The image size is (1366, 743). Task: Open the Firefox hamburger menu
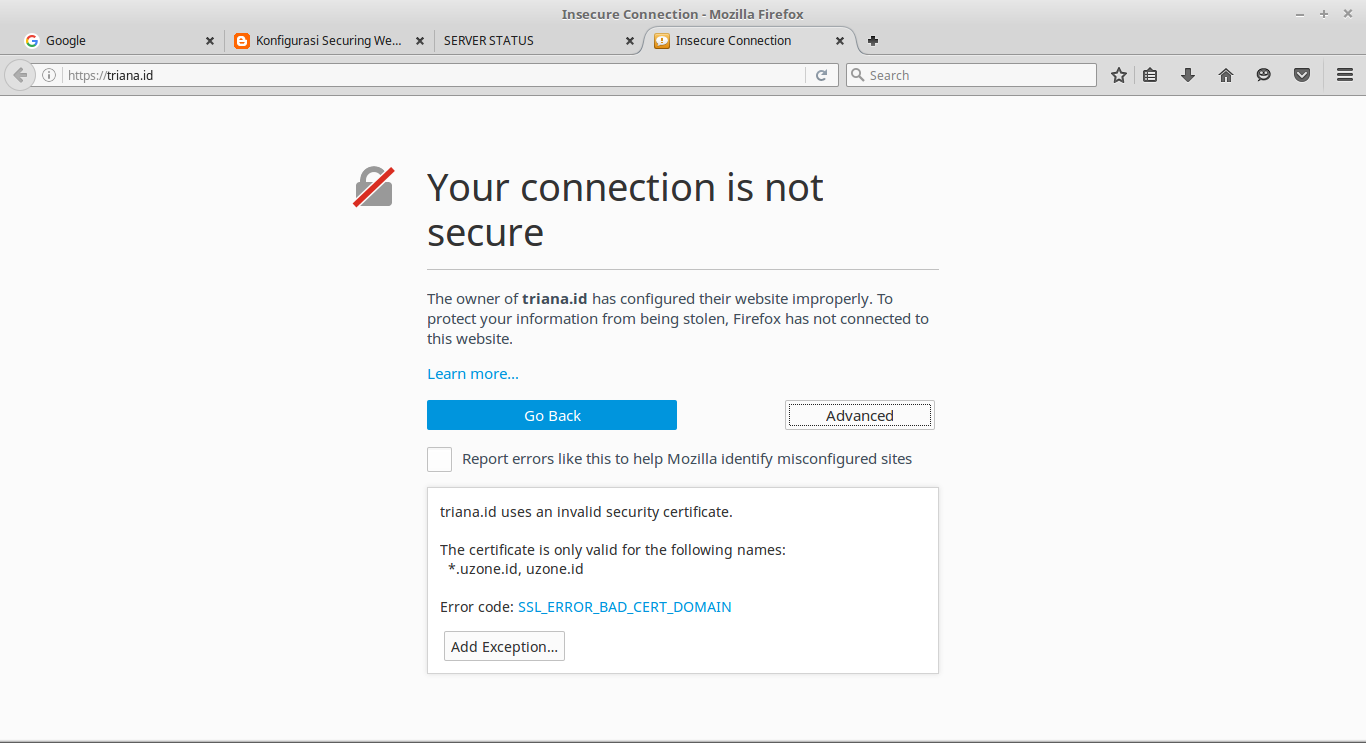[x=1345, y=74]
